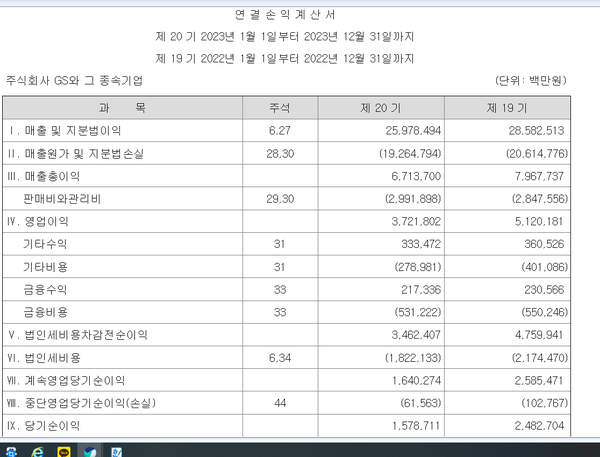
Task: Click the 6,27 note reference
Action: (280, 131)
